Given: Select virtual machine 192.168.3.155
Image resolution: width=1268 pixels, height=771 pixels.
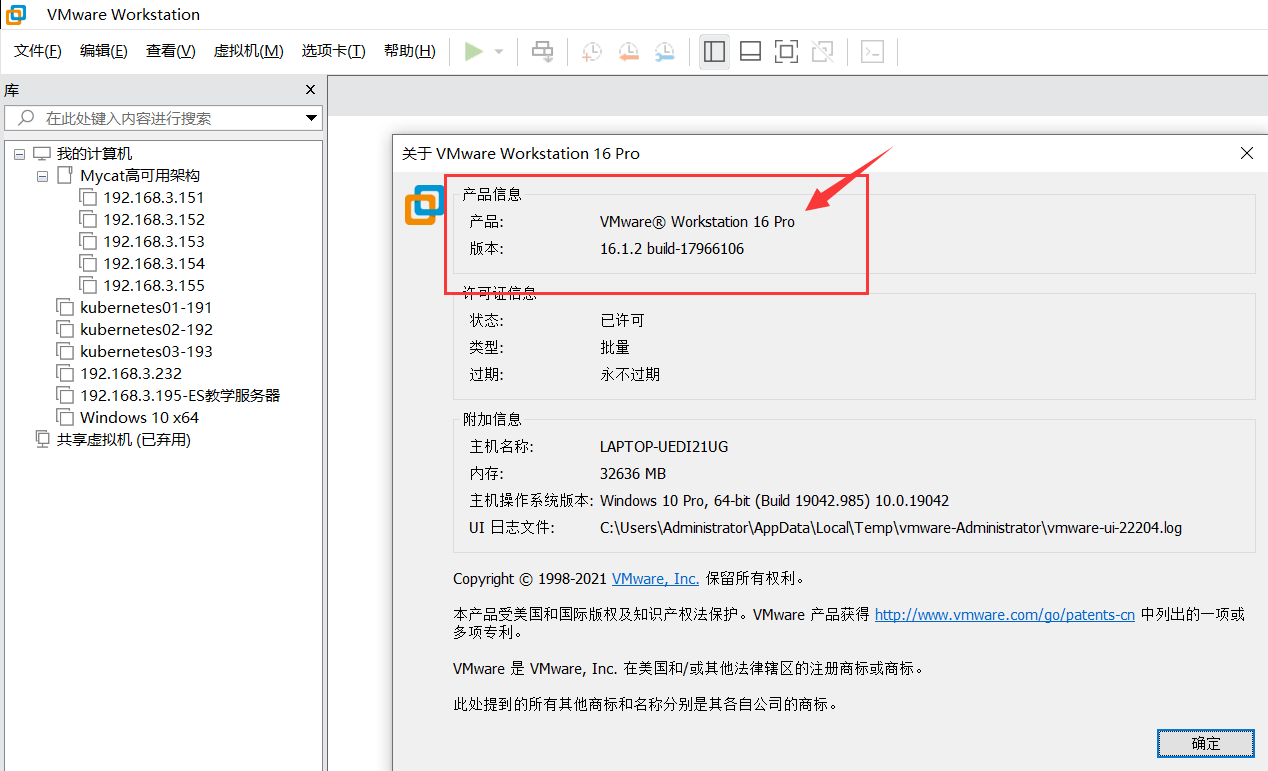Looking at the screenshot, I should 154,286.
